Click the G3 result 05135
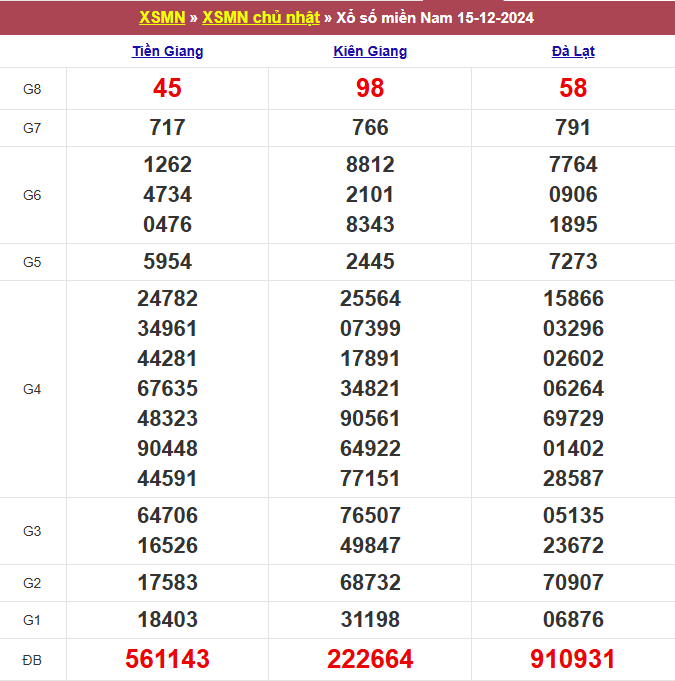 click(x=573, y=516)
